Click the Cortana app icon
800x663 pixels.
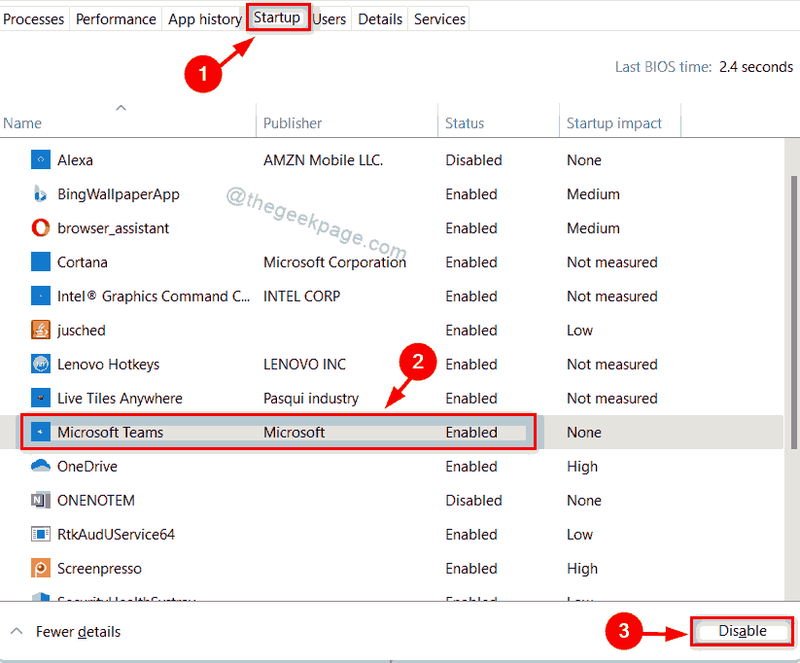41,262
